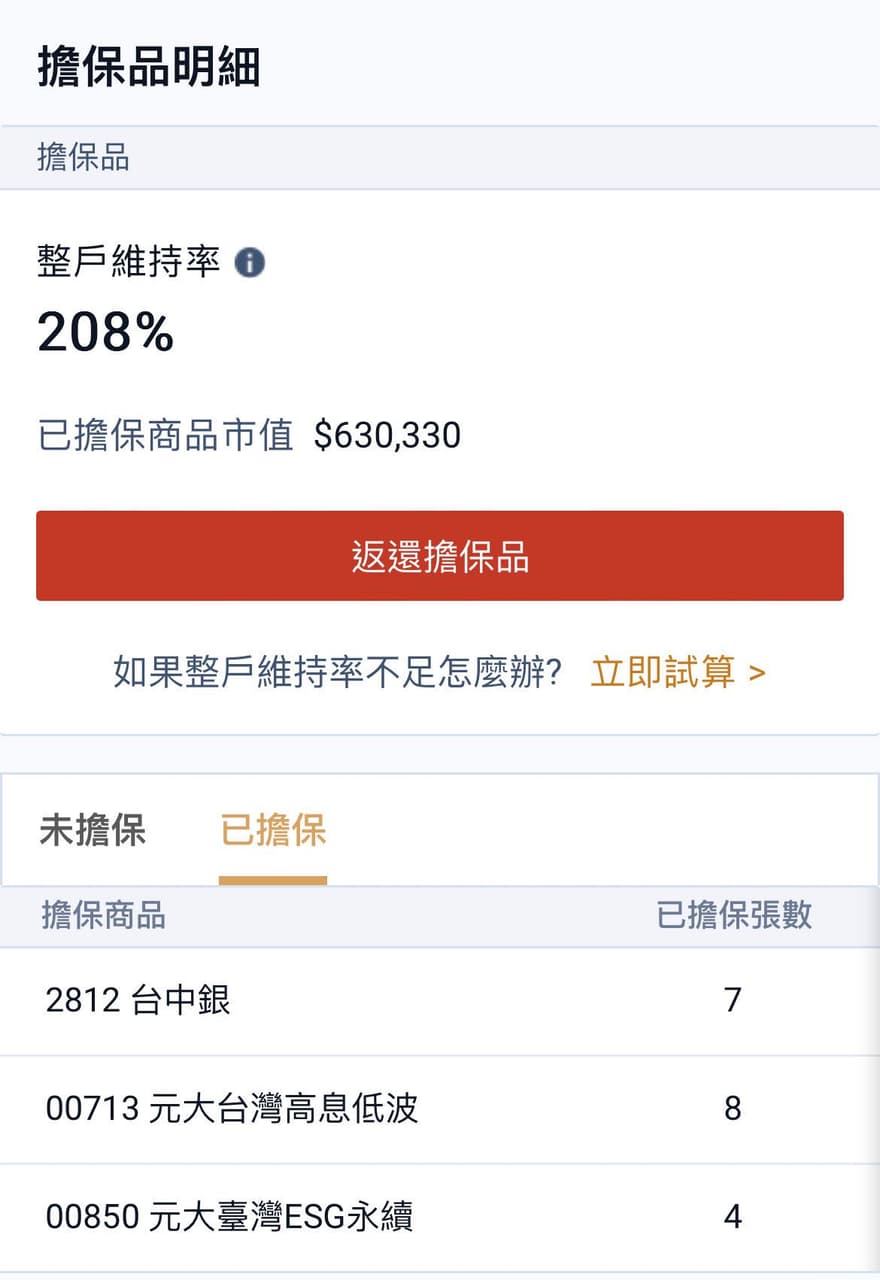Image resolution: width=880 pixels, height=1280 pixels.
Task: Tap the pledged count 8 for 元大台灣高息低波
Action: click(733, 1110)
